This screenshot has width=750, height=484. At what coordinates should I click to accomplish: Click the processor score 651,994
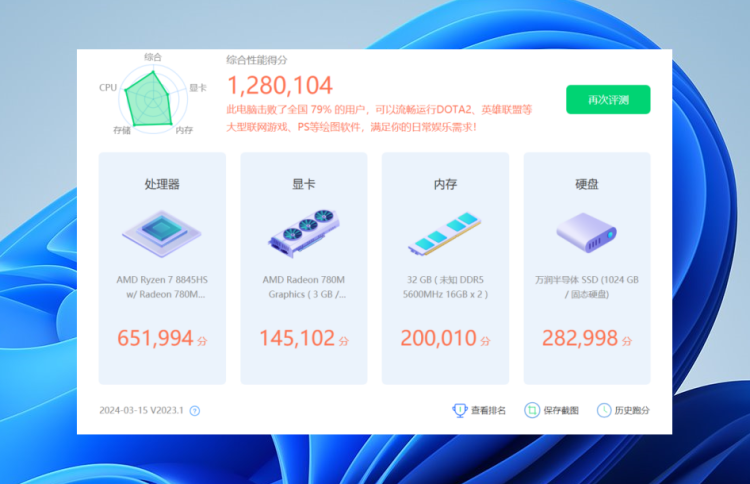coord(155,338)
